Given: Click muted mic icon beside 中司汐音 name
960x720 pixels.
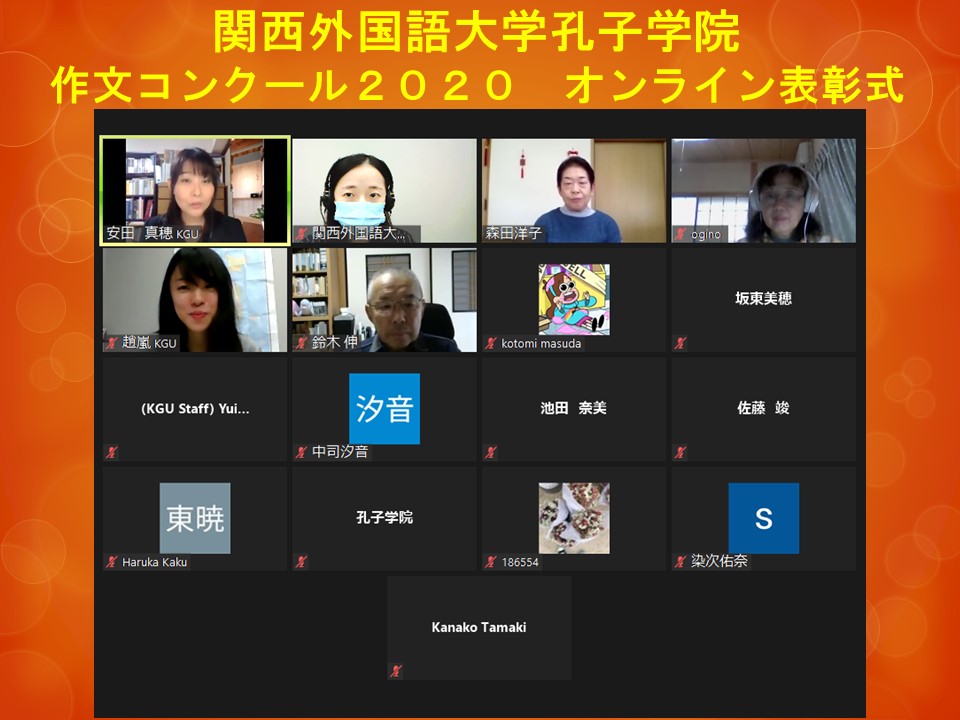Looking at the screenshot, I should (301, 452).
